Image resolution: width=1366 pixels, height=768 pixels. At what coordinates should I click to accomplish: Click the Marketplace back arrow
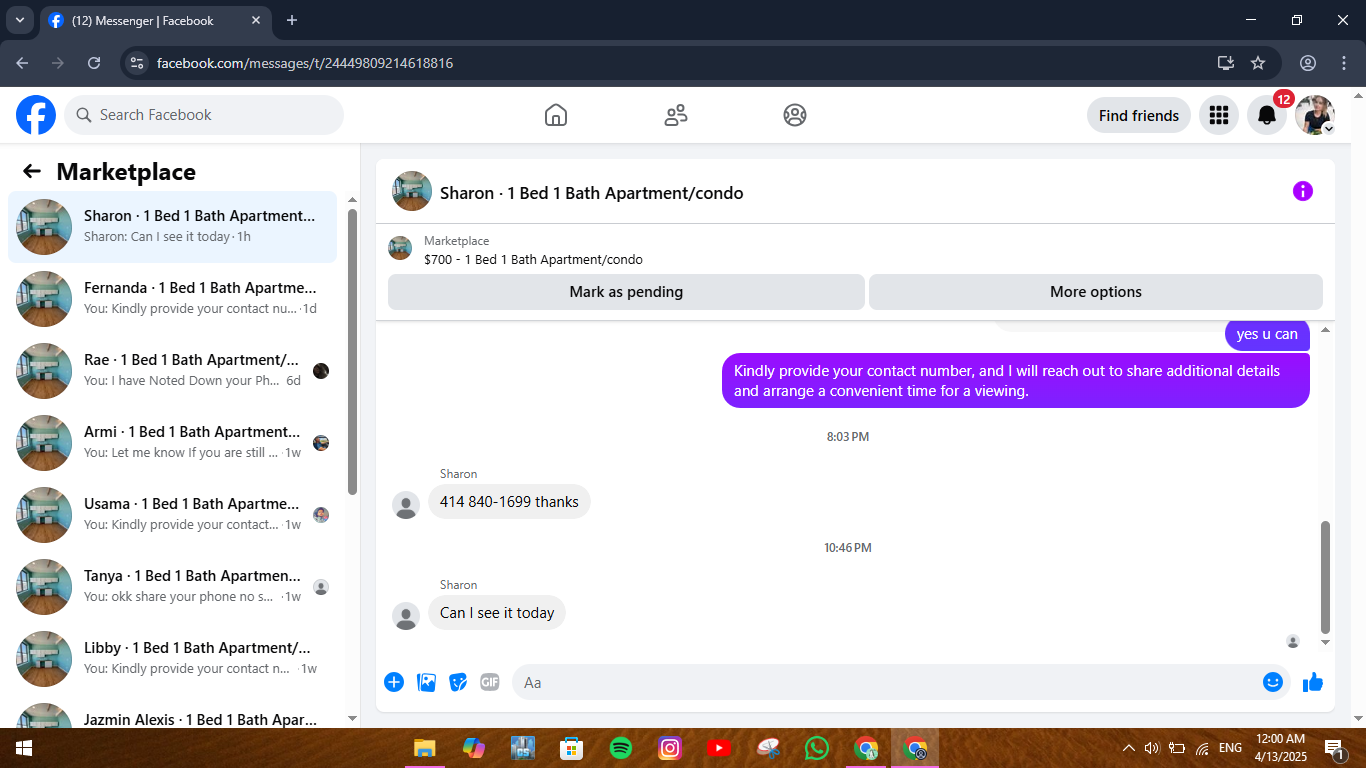[x=32, y=171]
